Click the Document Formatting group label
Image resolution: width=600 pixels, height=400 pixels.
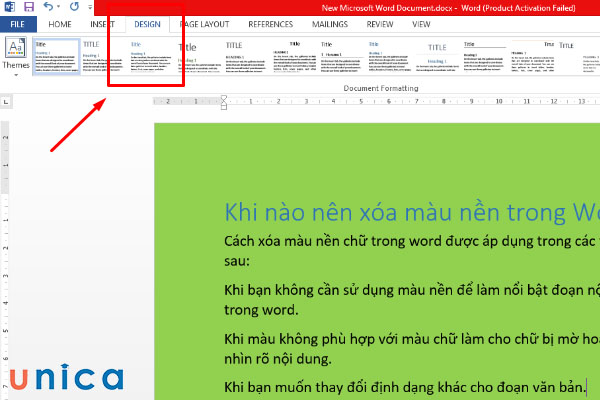pos(381,88)
